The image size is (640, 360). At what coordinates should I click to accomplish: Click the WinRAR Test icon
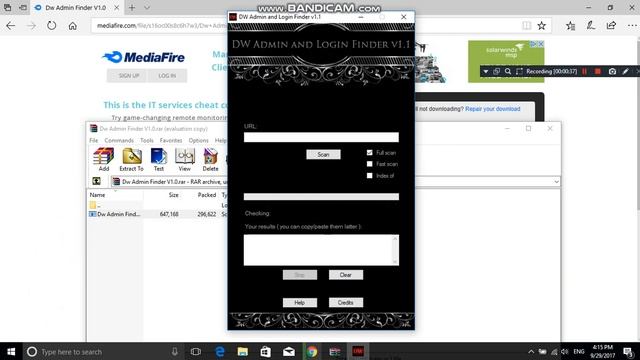pyautogui.click(x=159, y=159)
